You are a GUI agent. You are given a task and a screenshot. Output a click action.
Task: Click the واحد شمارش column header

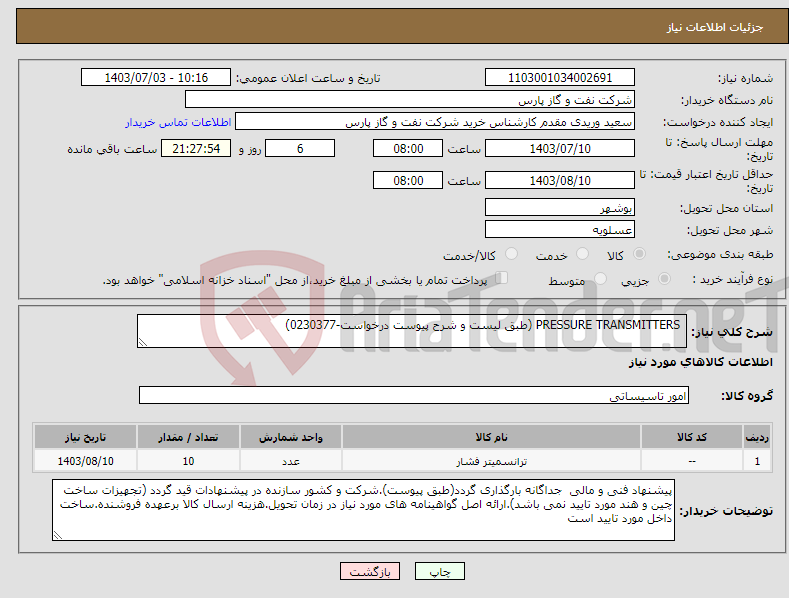coord(291,437)
